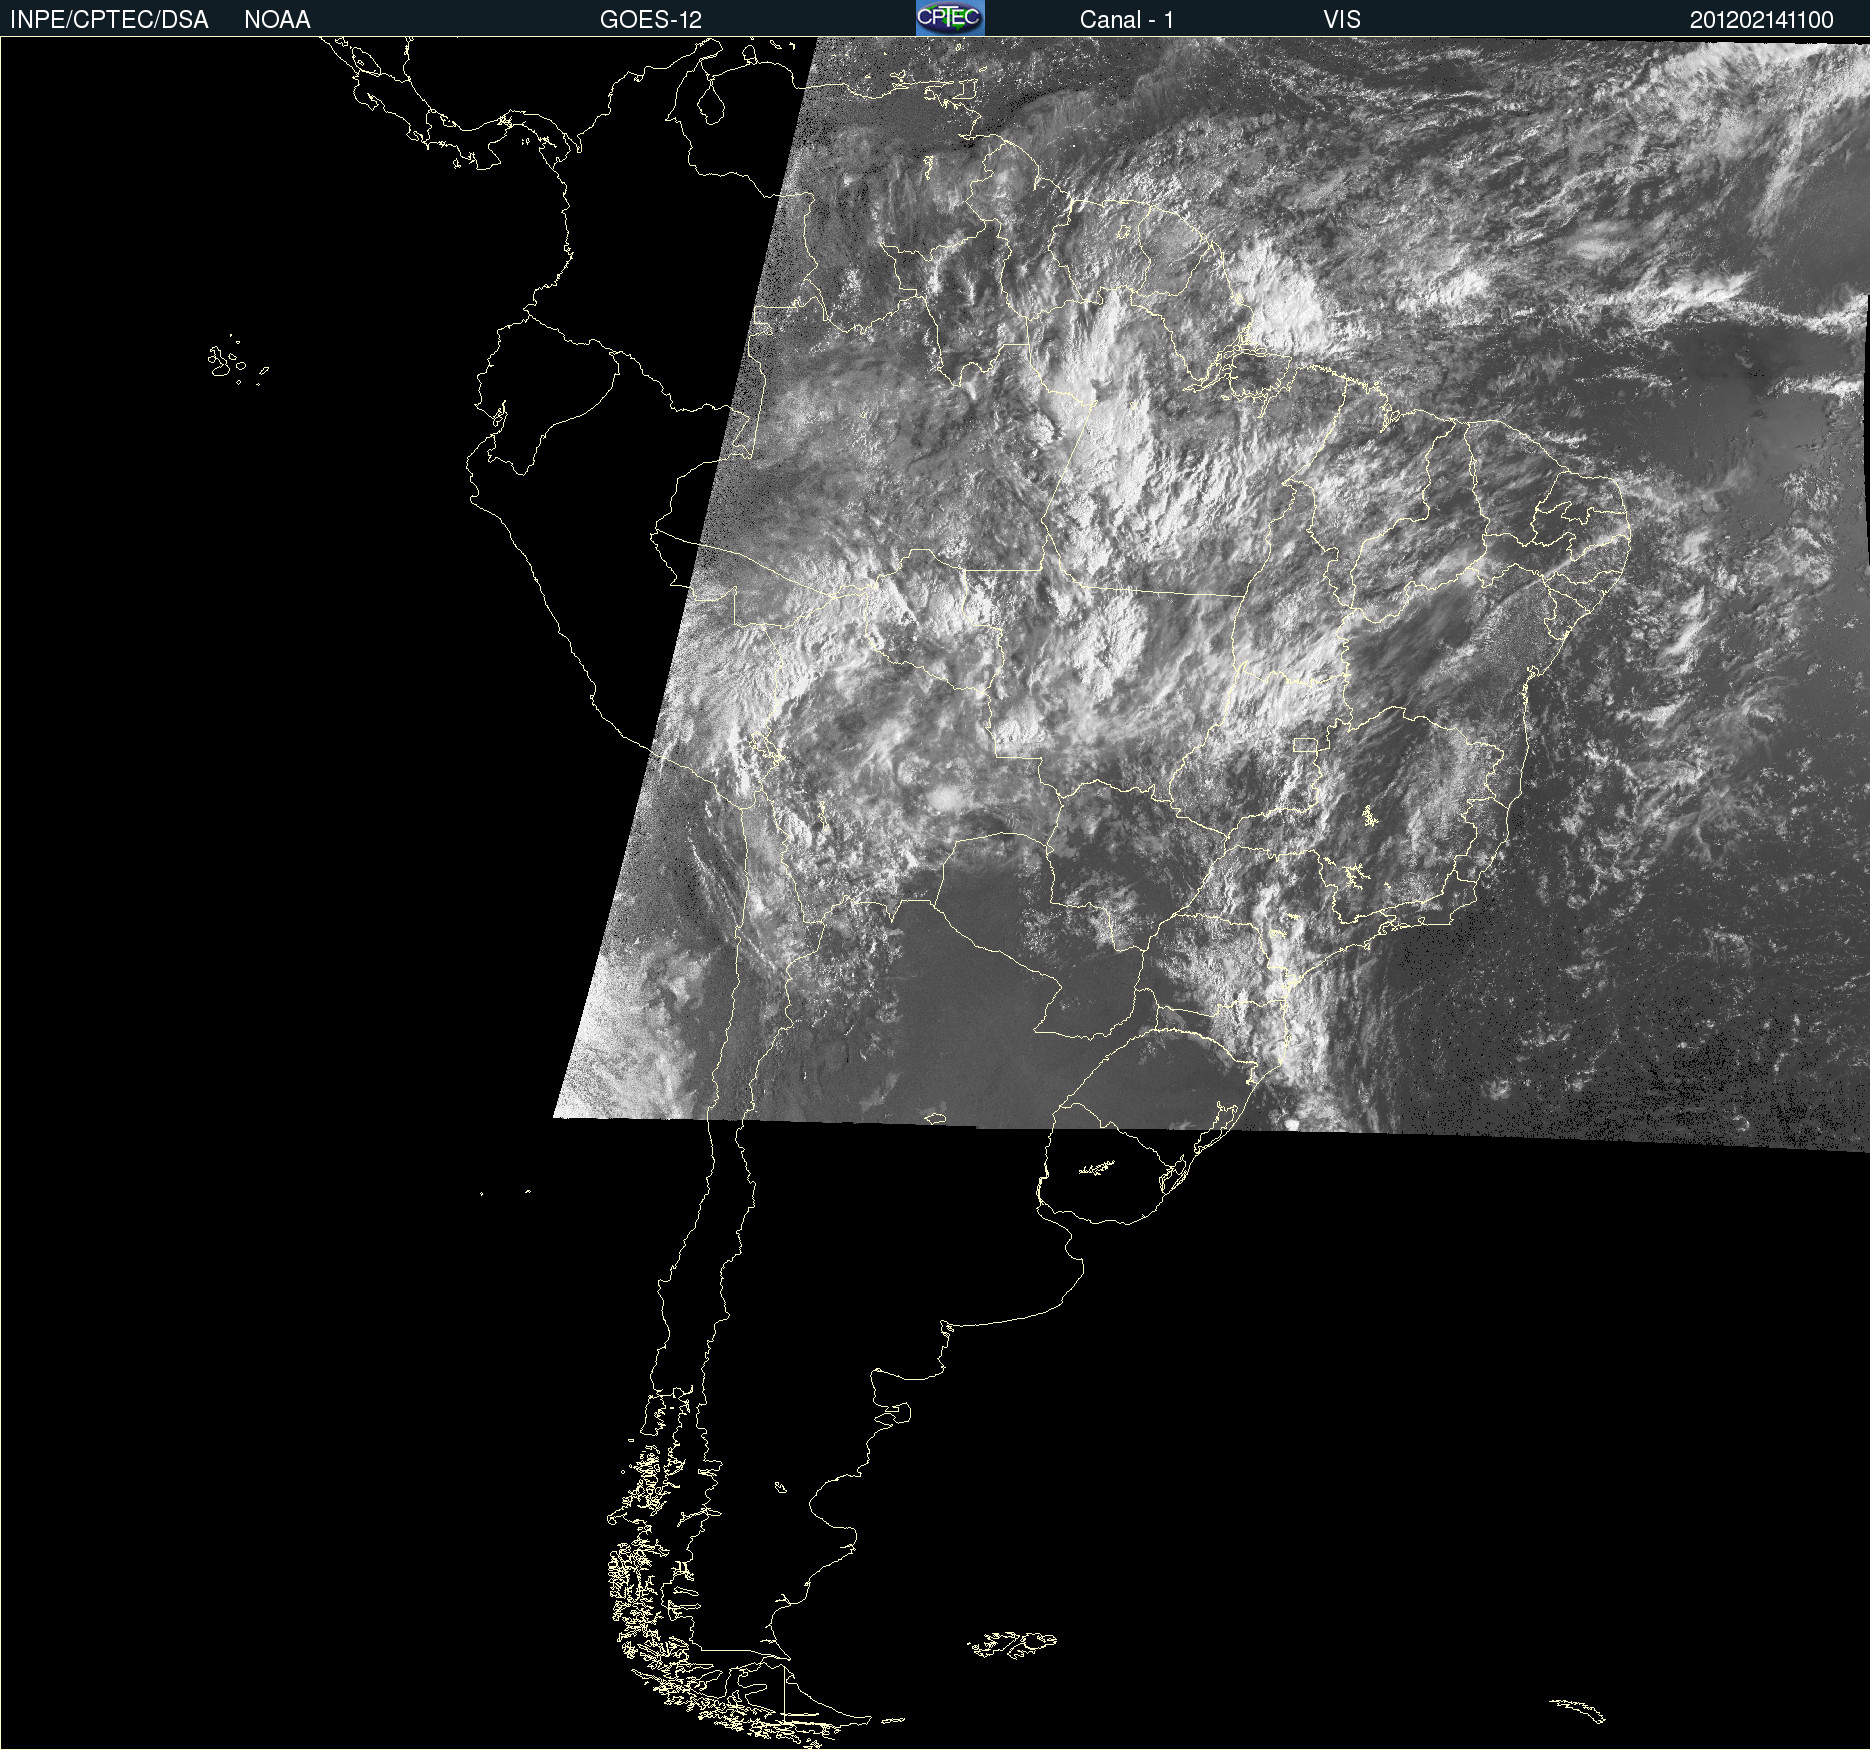This screenshot has height=1750, width=1870.
Task: Click the visible satellite cloud image
Action: click(1210, 595)
